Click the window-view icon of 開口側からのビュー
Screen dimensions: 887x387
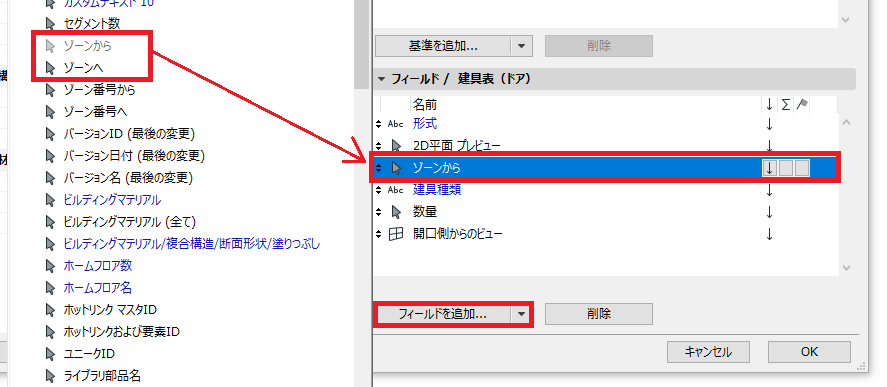pyautogui.click(x=396, y=233)
